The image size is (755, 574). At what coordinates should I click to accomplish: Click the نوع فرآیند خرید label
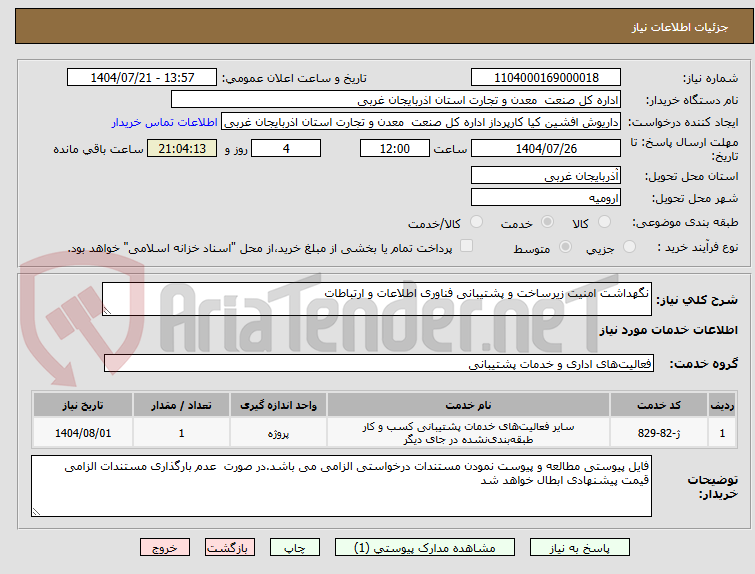(697, 248)
